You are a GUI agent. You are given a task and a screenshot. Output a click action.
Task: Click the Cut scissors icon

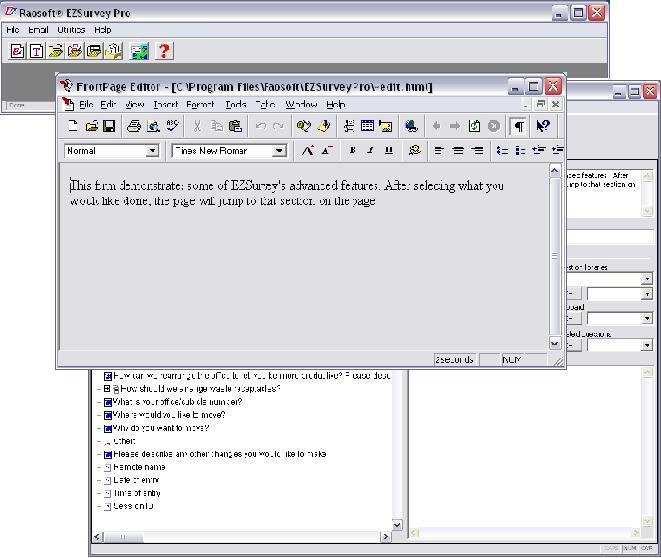pos(197,126)
